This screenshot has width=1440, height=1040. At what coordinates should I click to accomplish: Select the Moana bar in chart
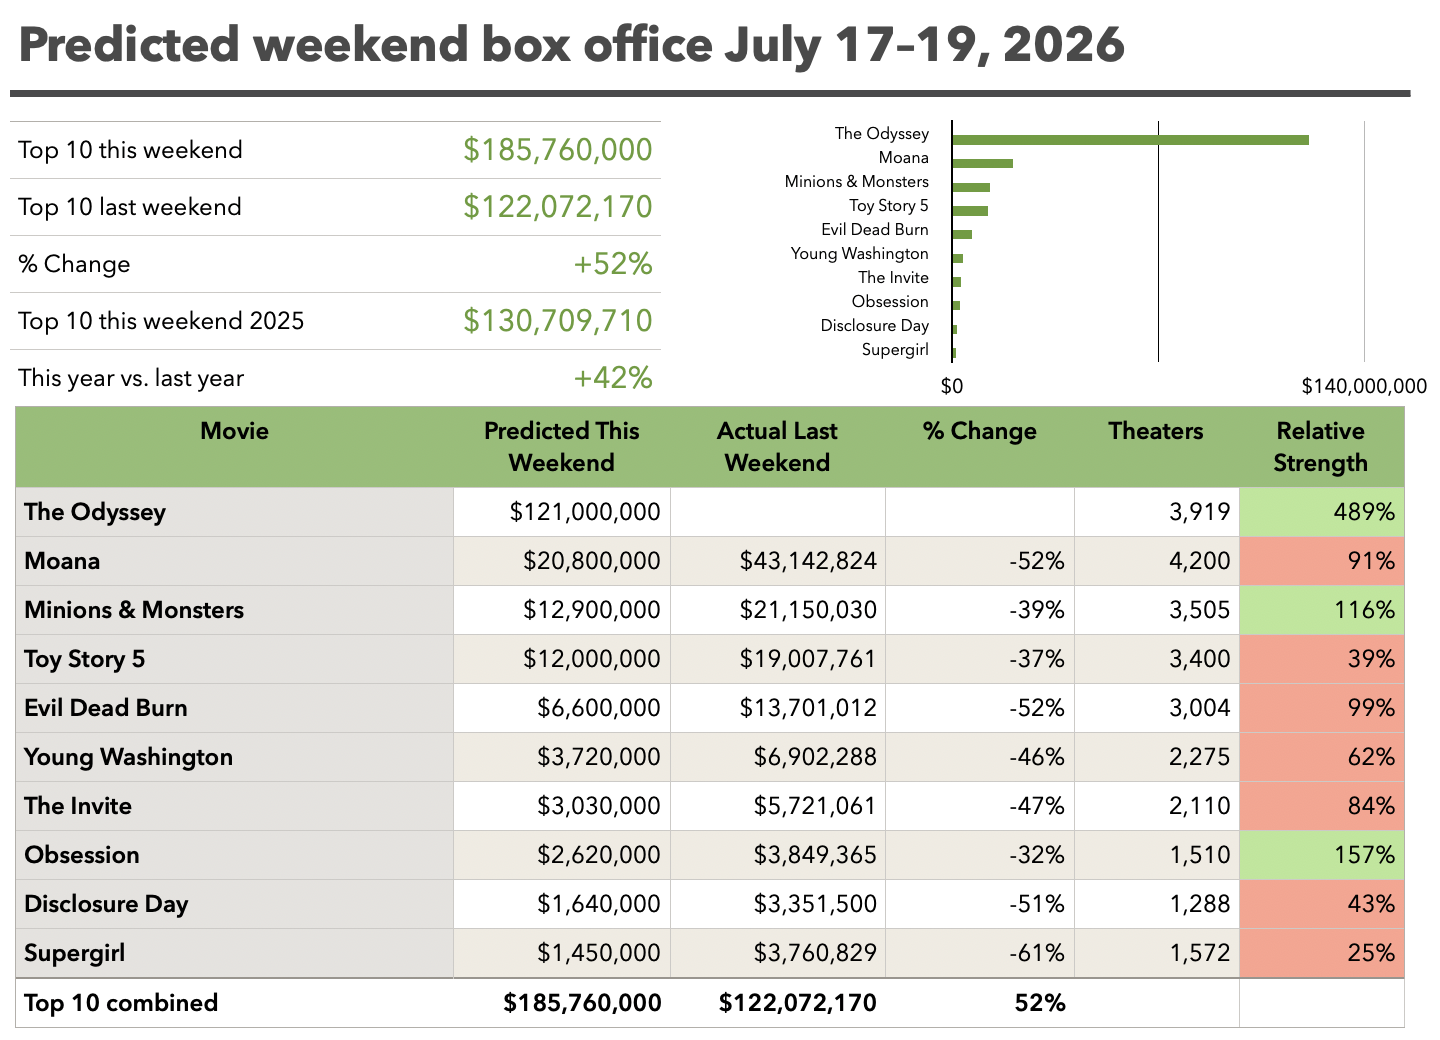(x=982, y=163)
